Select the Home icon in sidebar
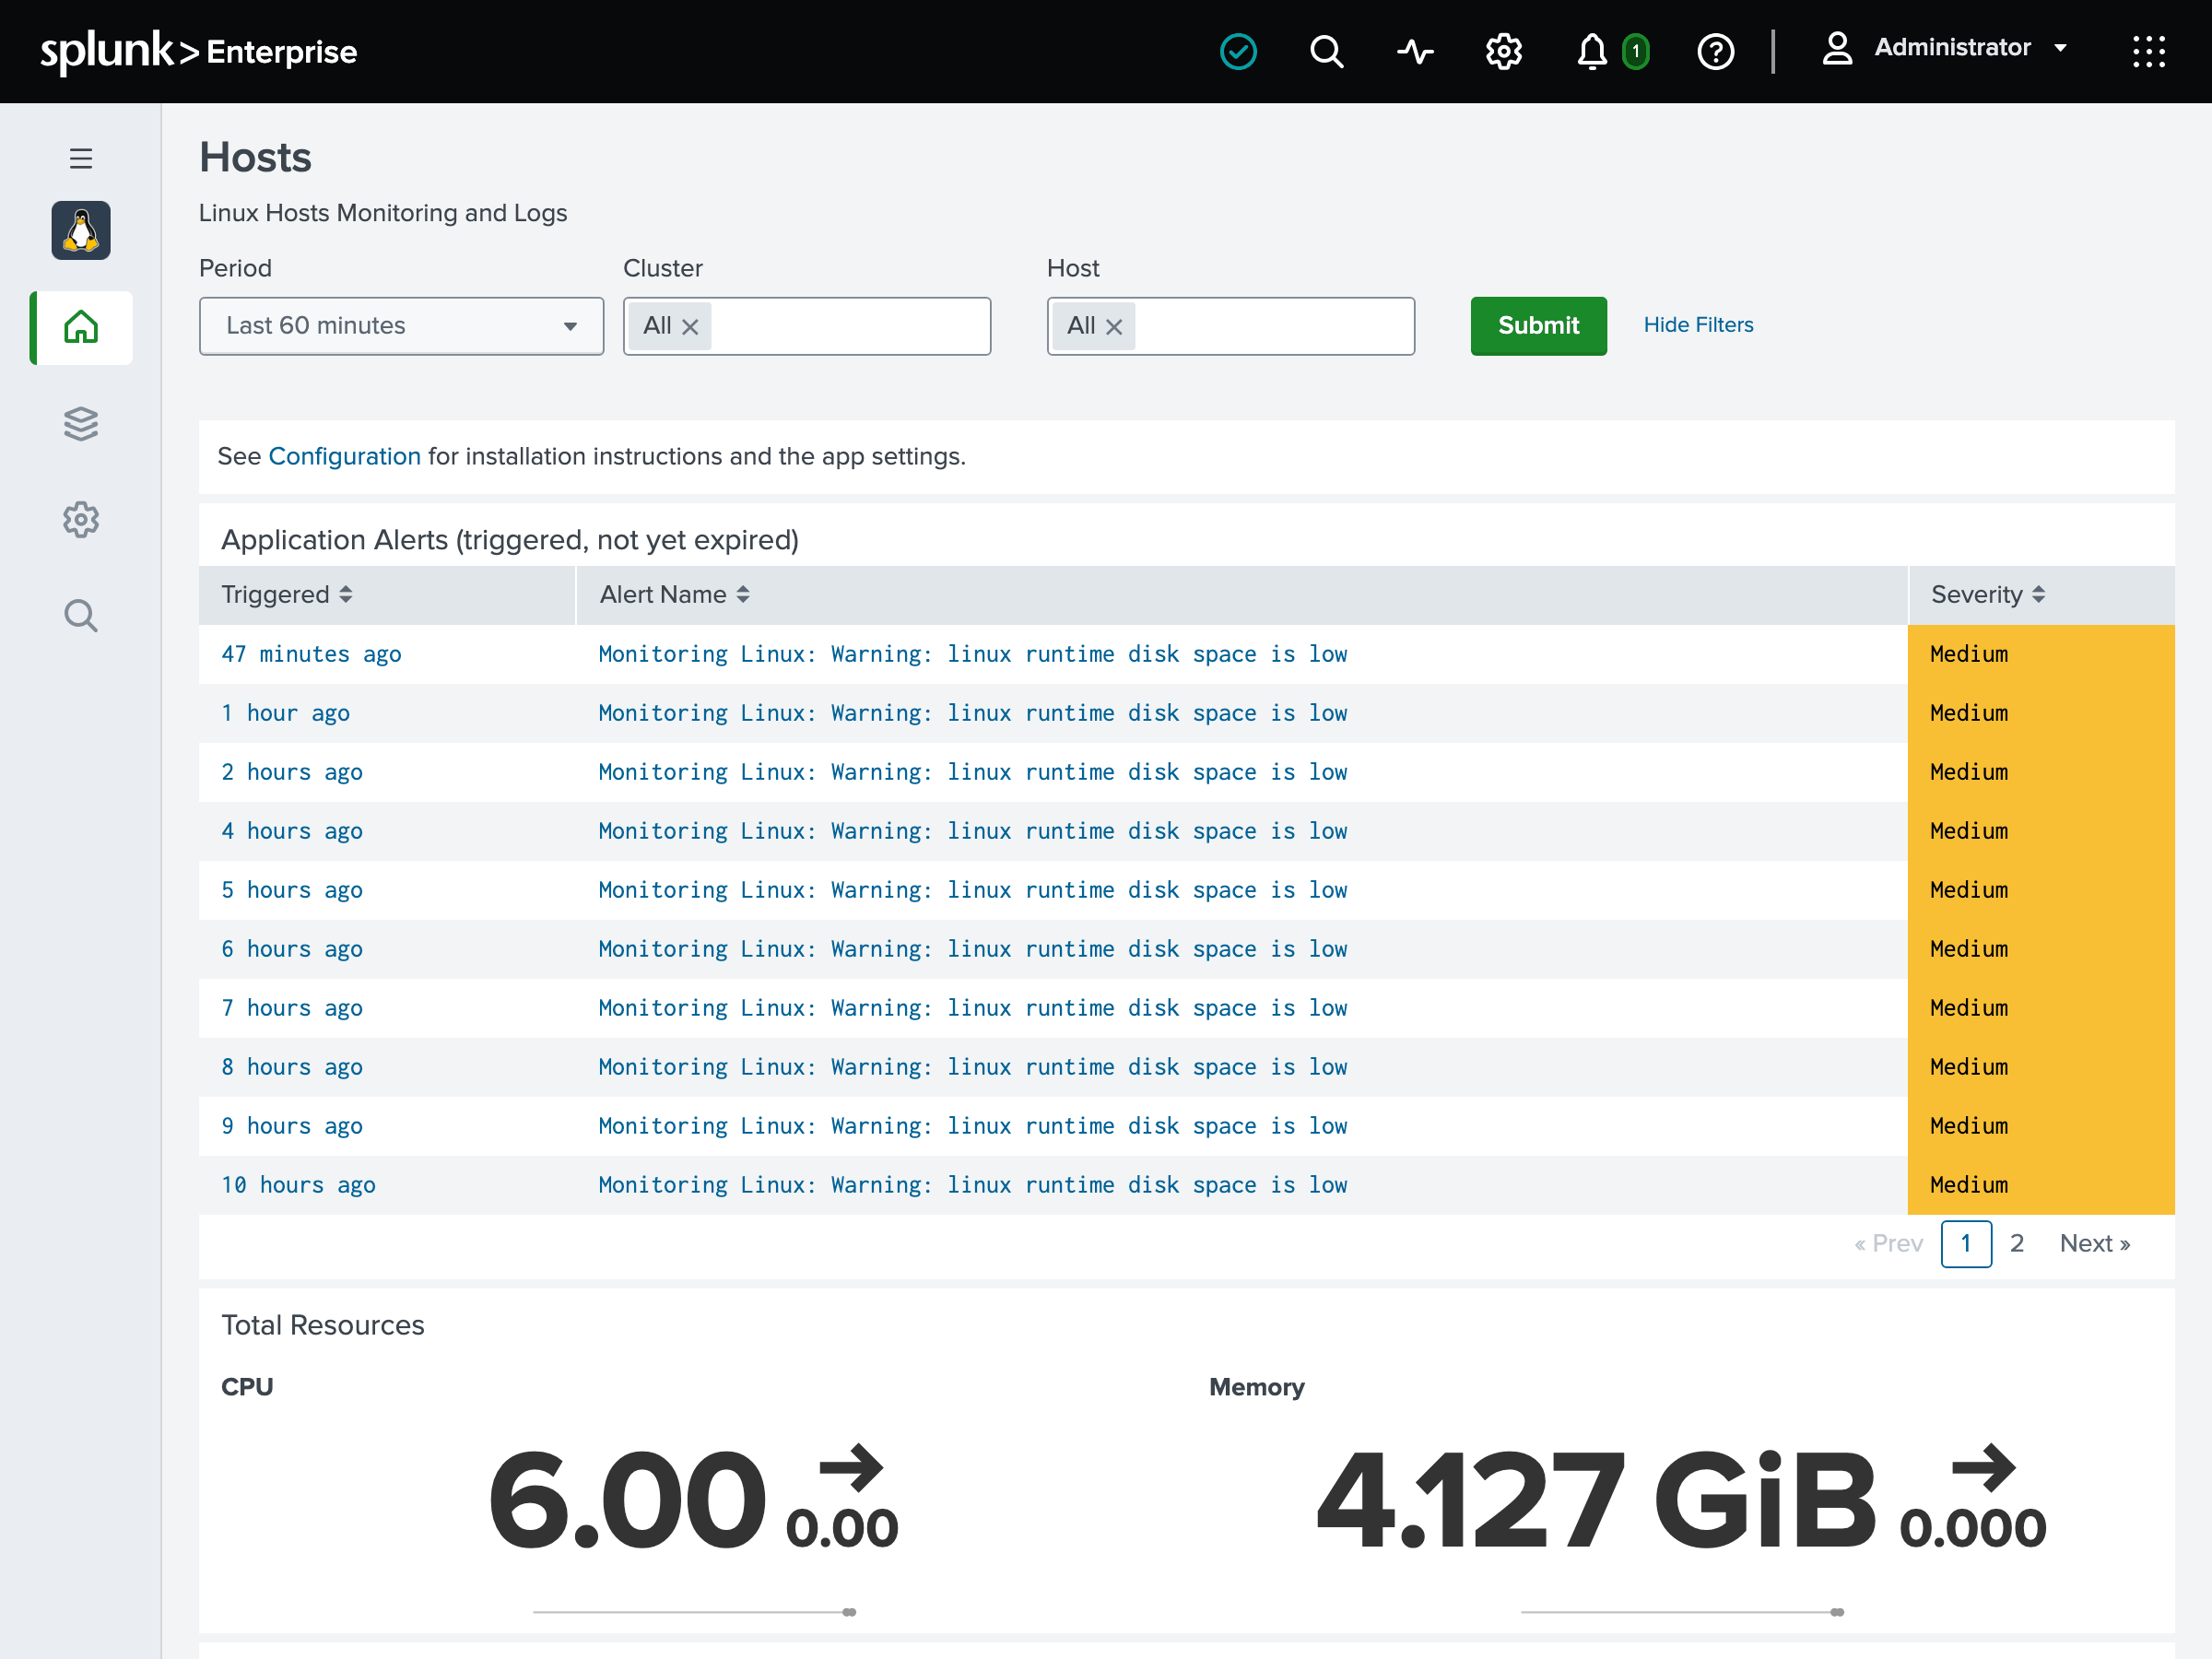This screenshot has width=2212, height=1659. point(81,327)
